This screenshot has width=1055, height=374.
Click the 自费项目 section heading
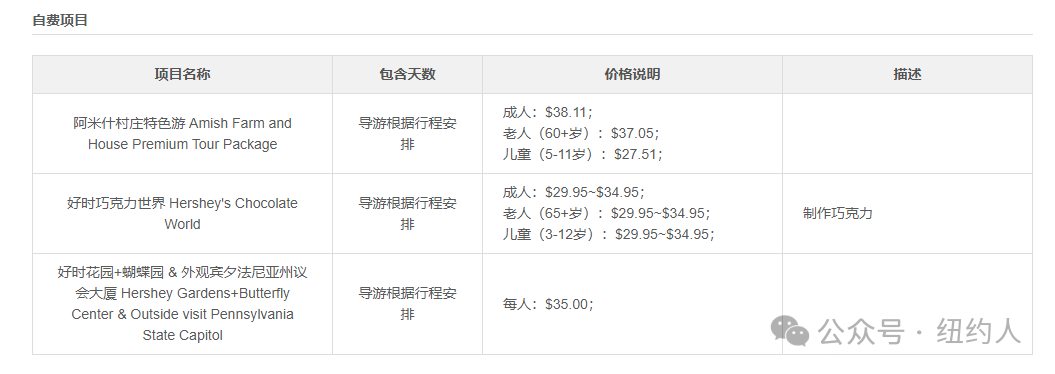(x=60, y=20)
